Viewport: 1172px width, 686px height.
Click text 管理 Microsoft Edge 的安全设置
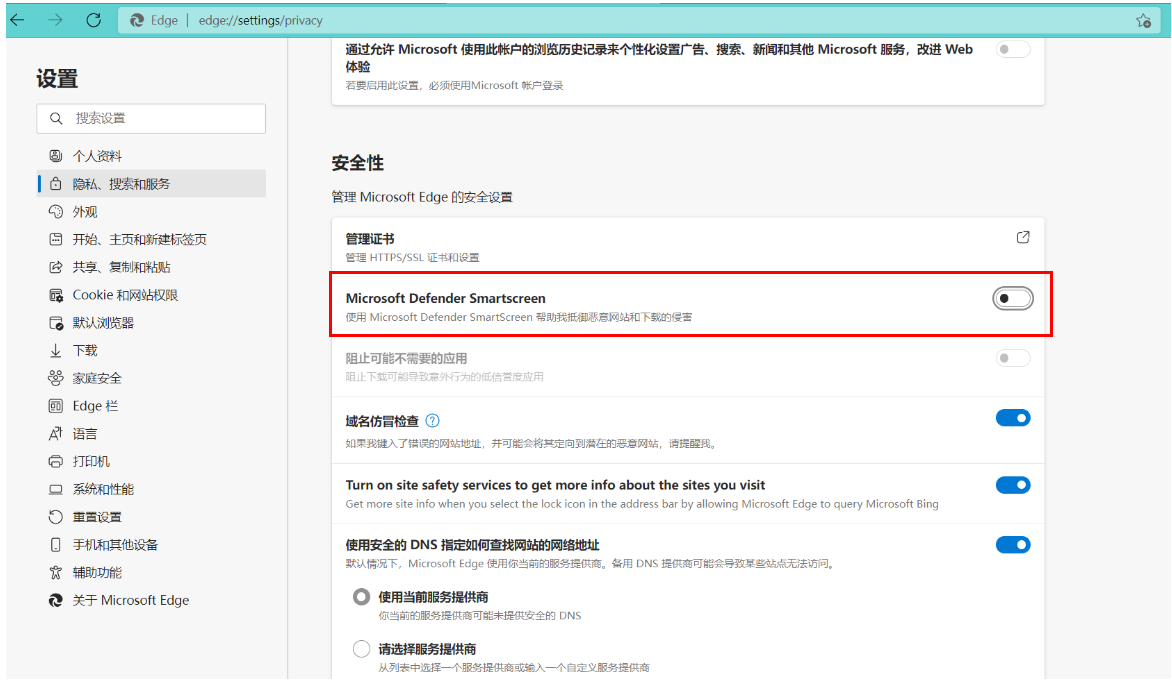coord(422,197)
